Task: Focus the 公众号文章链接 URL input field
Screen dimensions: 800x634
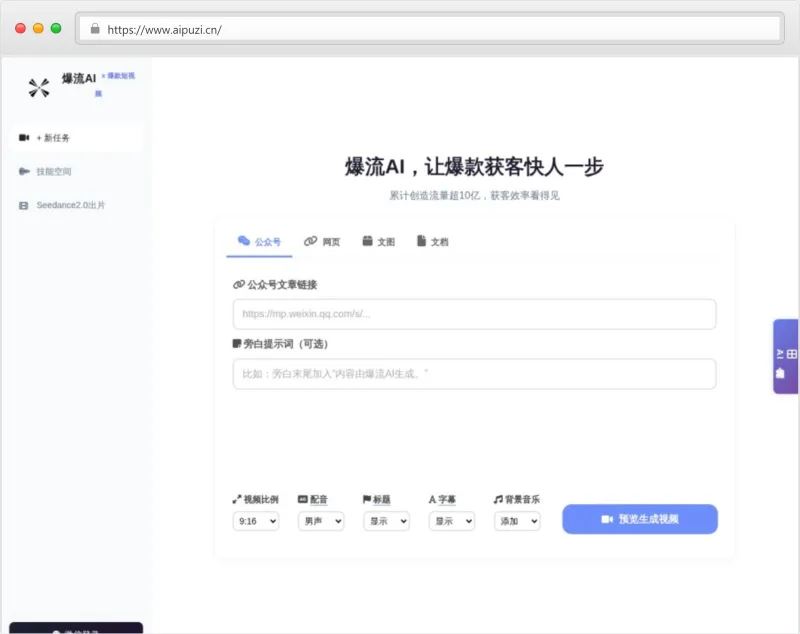Action: pos(474,314)
